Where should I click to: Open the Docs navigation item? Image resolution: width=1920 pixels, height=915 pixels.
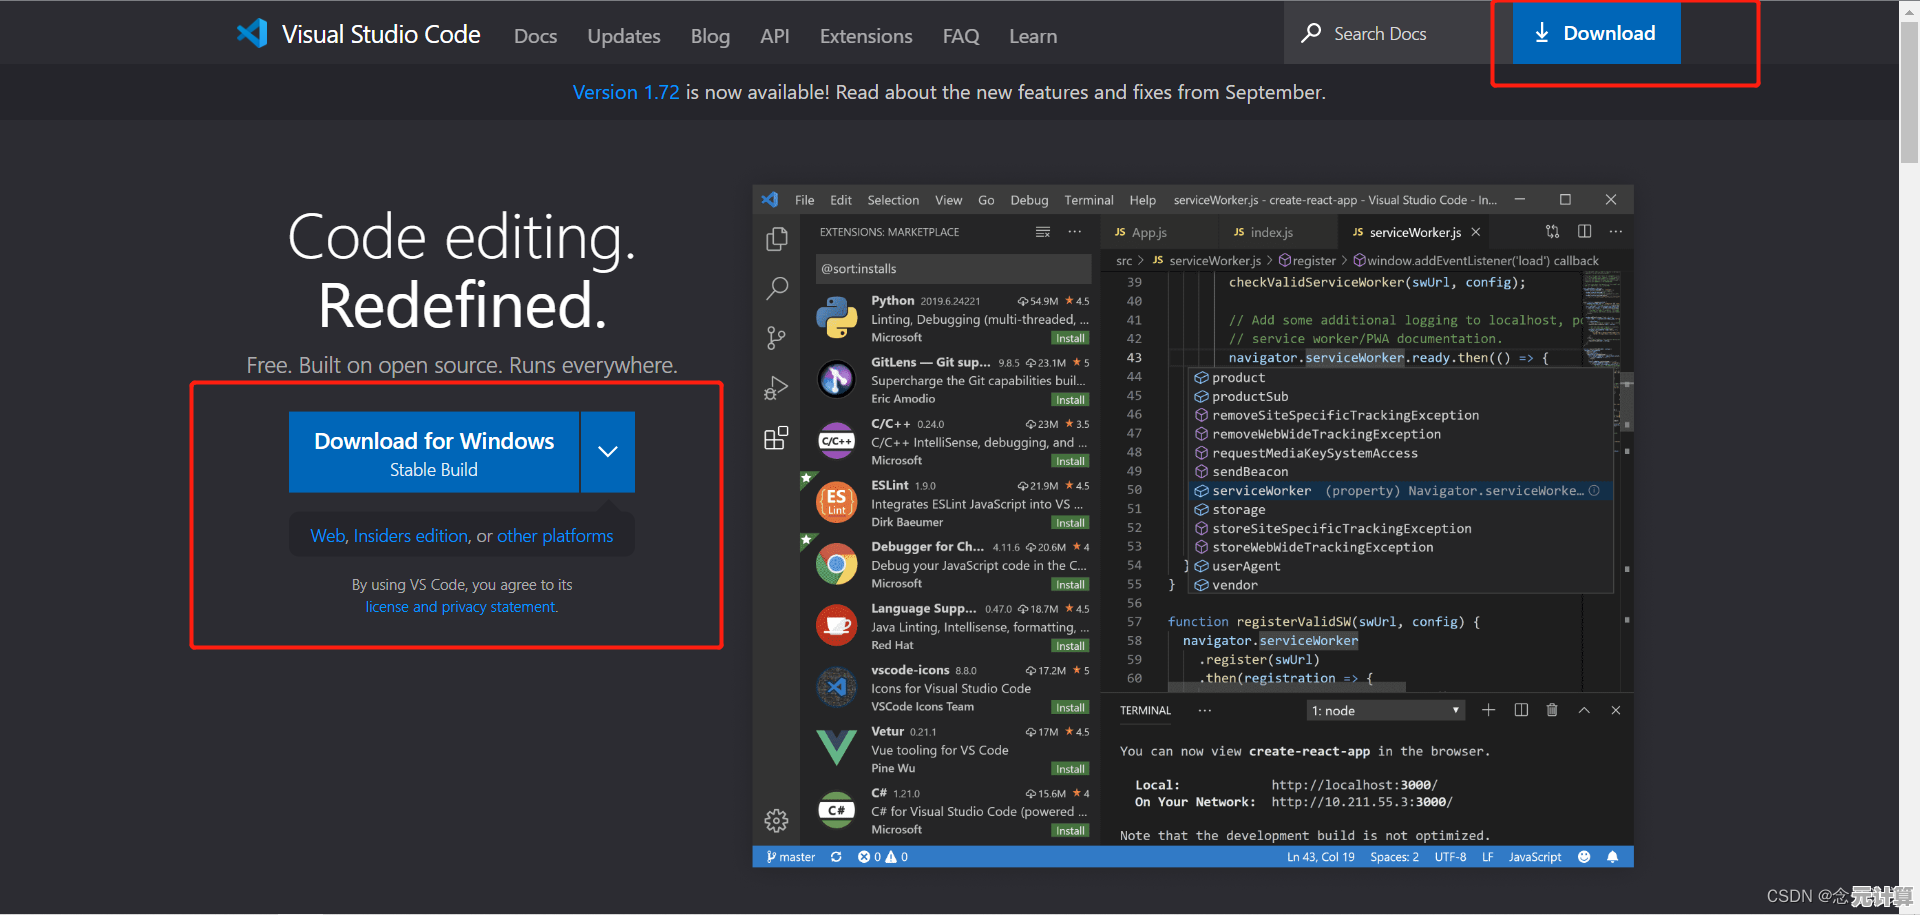click(535, 36)
